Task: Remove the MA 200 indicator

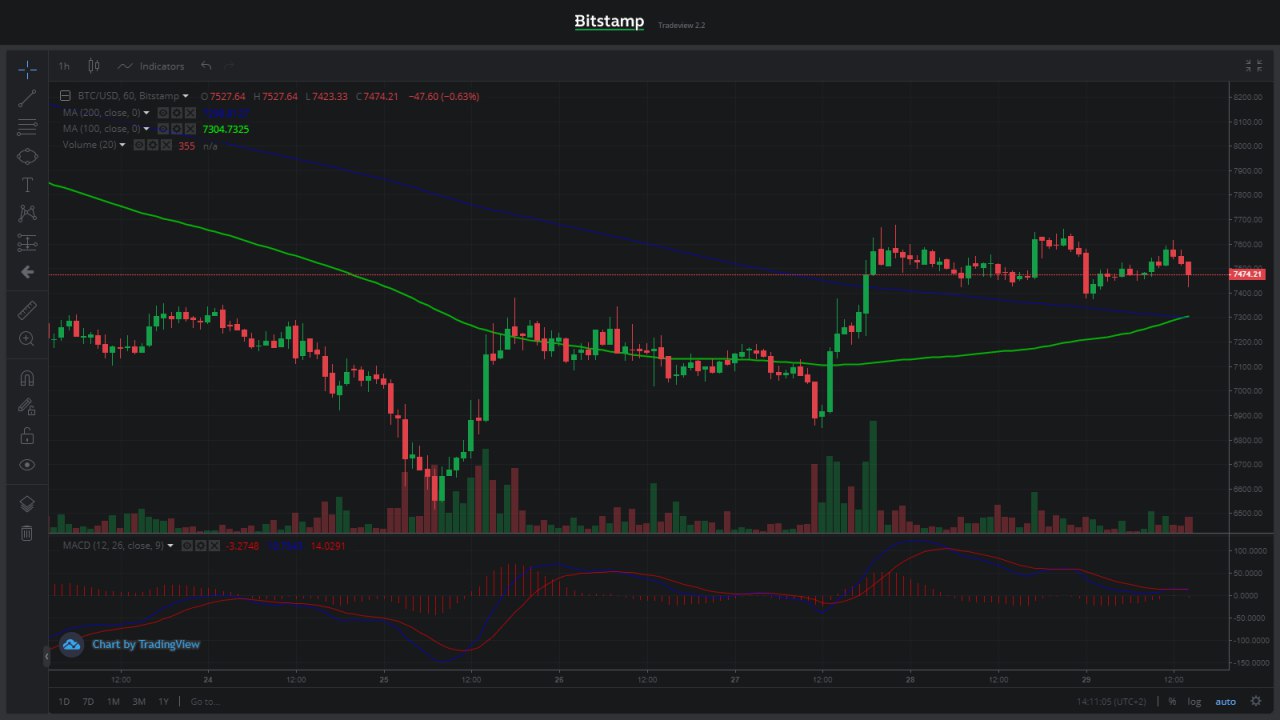Action: (190, 113)
